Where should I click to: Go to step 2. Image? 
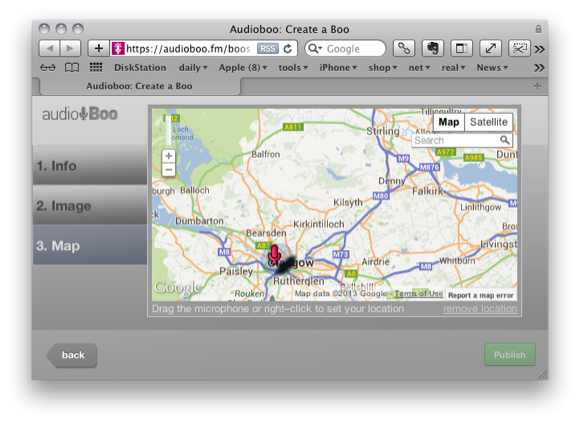90,205
